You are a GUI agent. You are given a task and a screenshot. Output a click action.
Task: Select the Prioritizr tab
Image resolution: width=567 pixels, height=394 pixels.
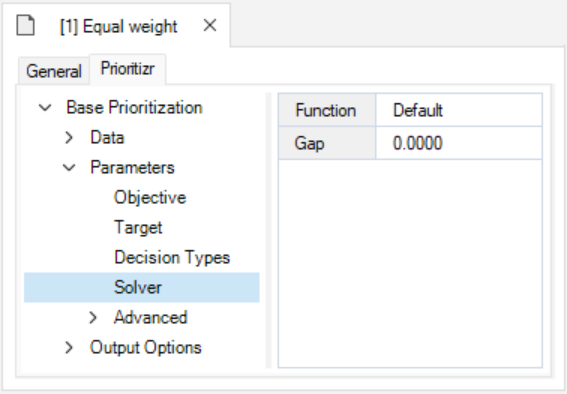tap(128, 69)
